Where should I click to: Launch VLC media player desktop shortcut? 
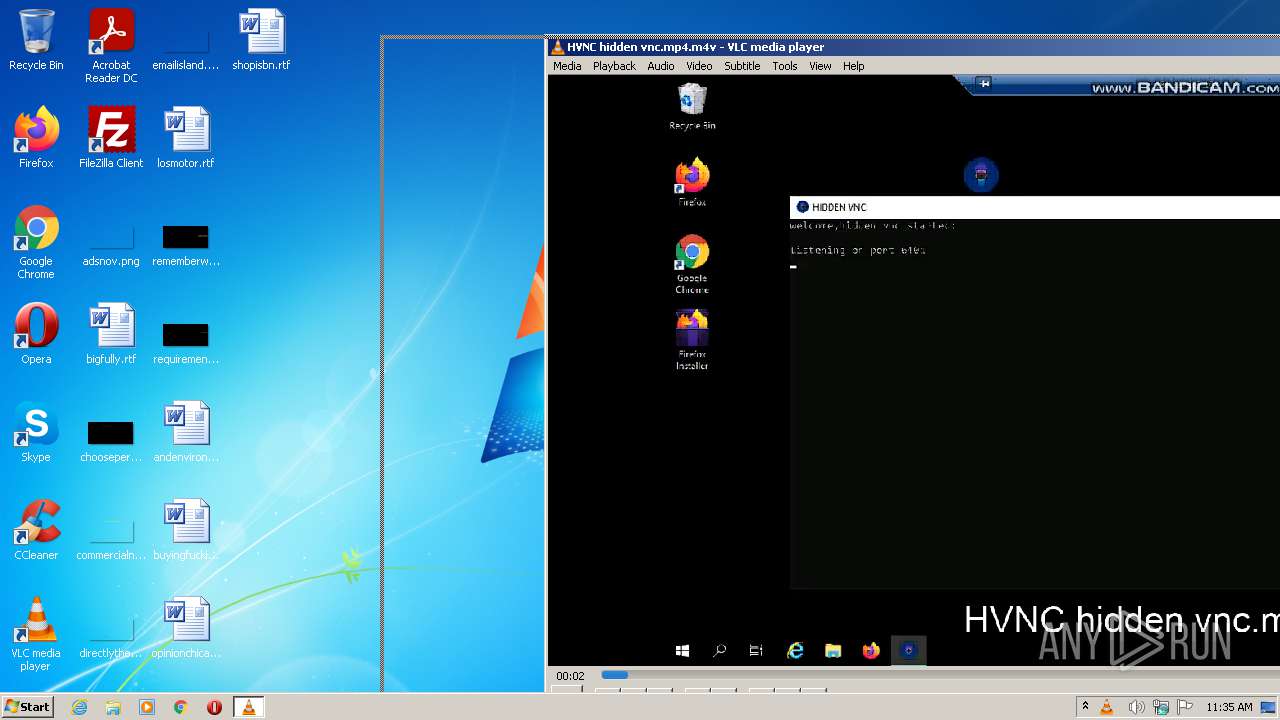(x=36, y=634)
